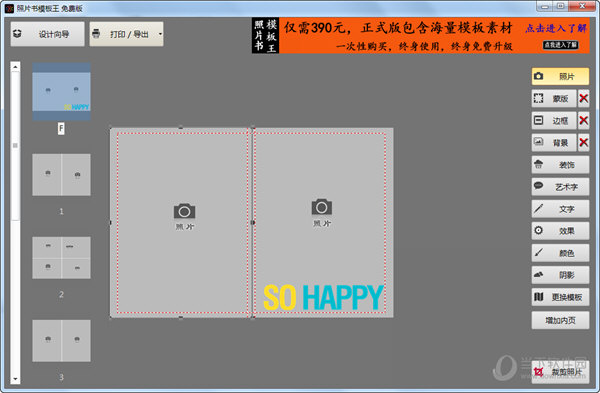Click the printer icon on 打印 / 导出
This screenshot has width=600, height=393.
click(x=96, y=34)
